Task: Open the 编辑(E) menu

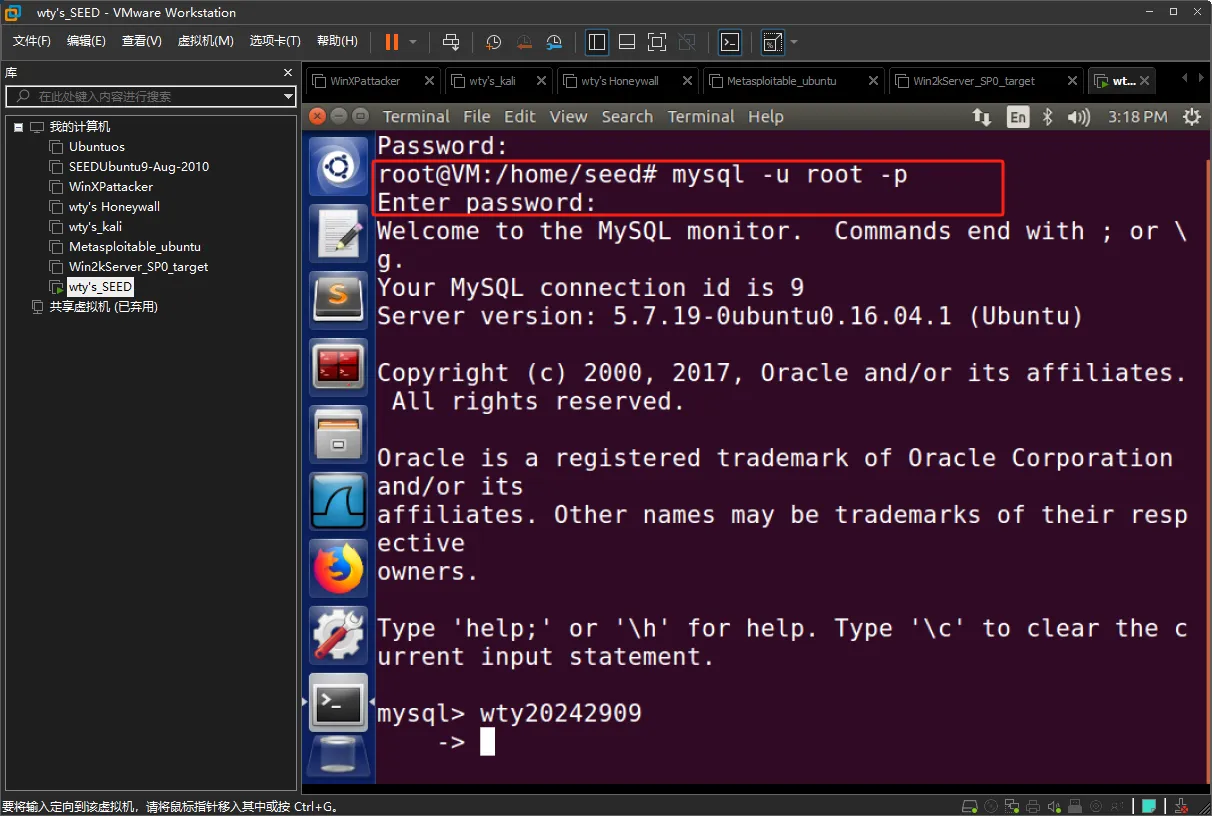Action: tap(86, 41)
